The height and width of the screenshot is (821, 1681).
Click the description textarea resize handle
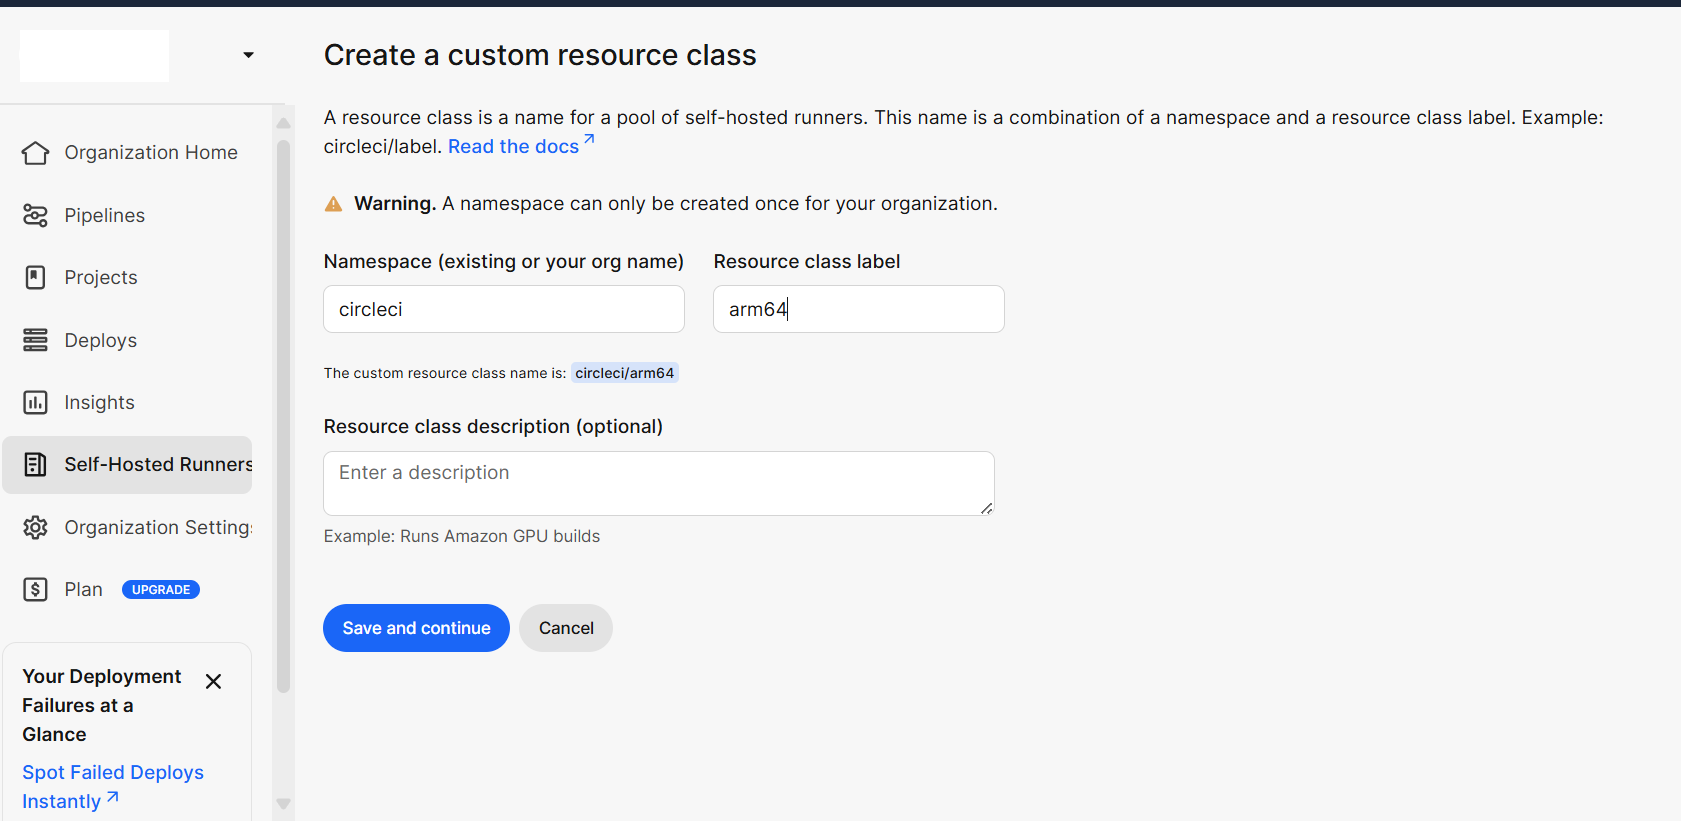coord(987,508)
